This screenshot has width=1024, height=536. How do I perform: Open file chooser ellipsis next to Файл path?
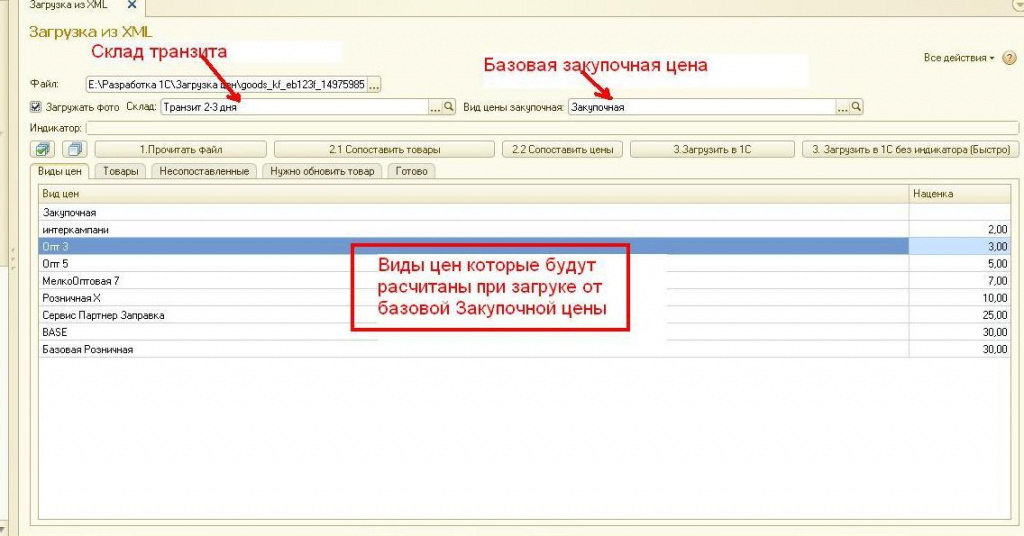tap(374, 85)
